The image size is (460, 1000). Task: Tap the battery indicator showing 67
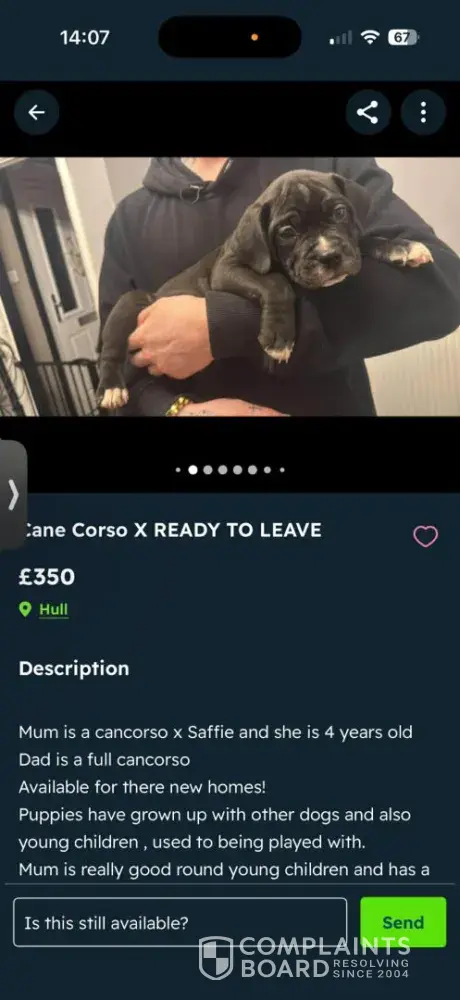(403, 38)
